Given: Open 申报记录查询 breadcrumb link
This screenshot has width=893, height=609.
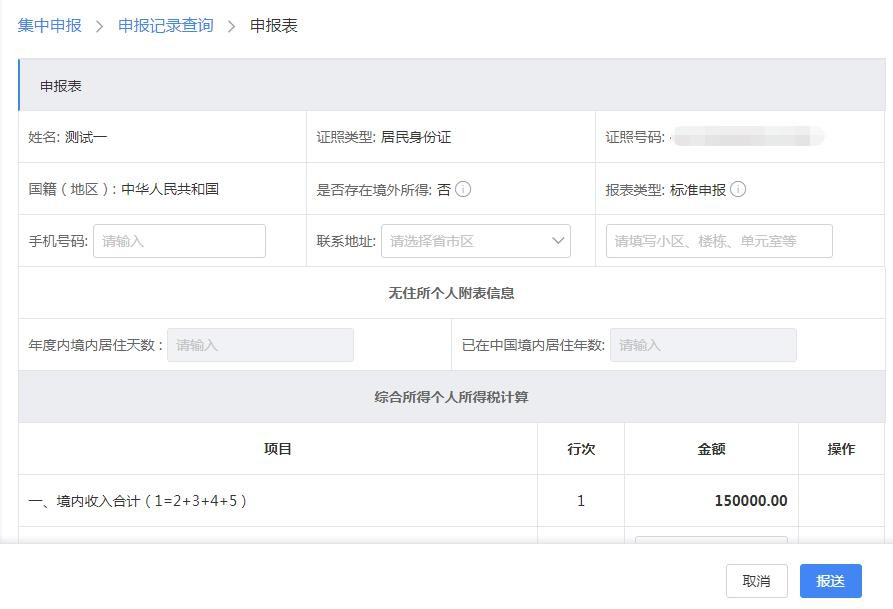Looking at the screenshot, I should pos(166,26).
